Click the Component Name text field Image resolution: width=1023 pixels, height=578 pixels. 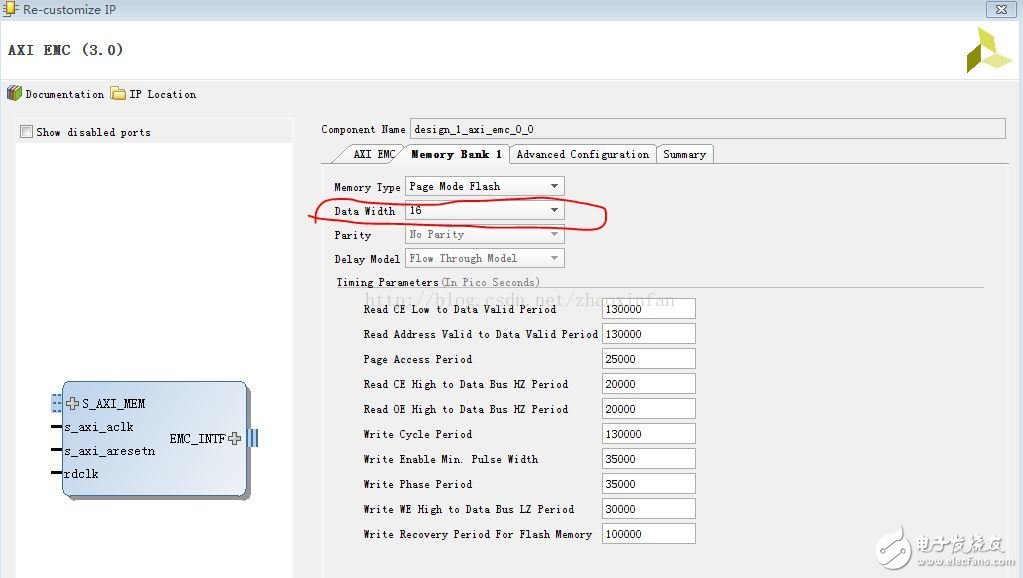[706, 129]
